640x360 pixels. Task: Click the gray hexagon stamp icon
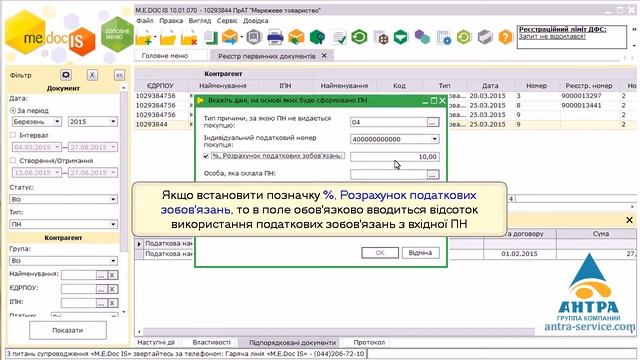click(253, 37)
